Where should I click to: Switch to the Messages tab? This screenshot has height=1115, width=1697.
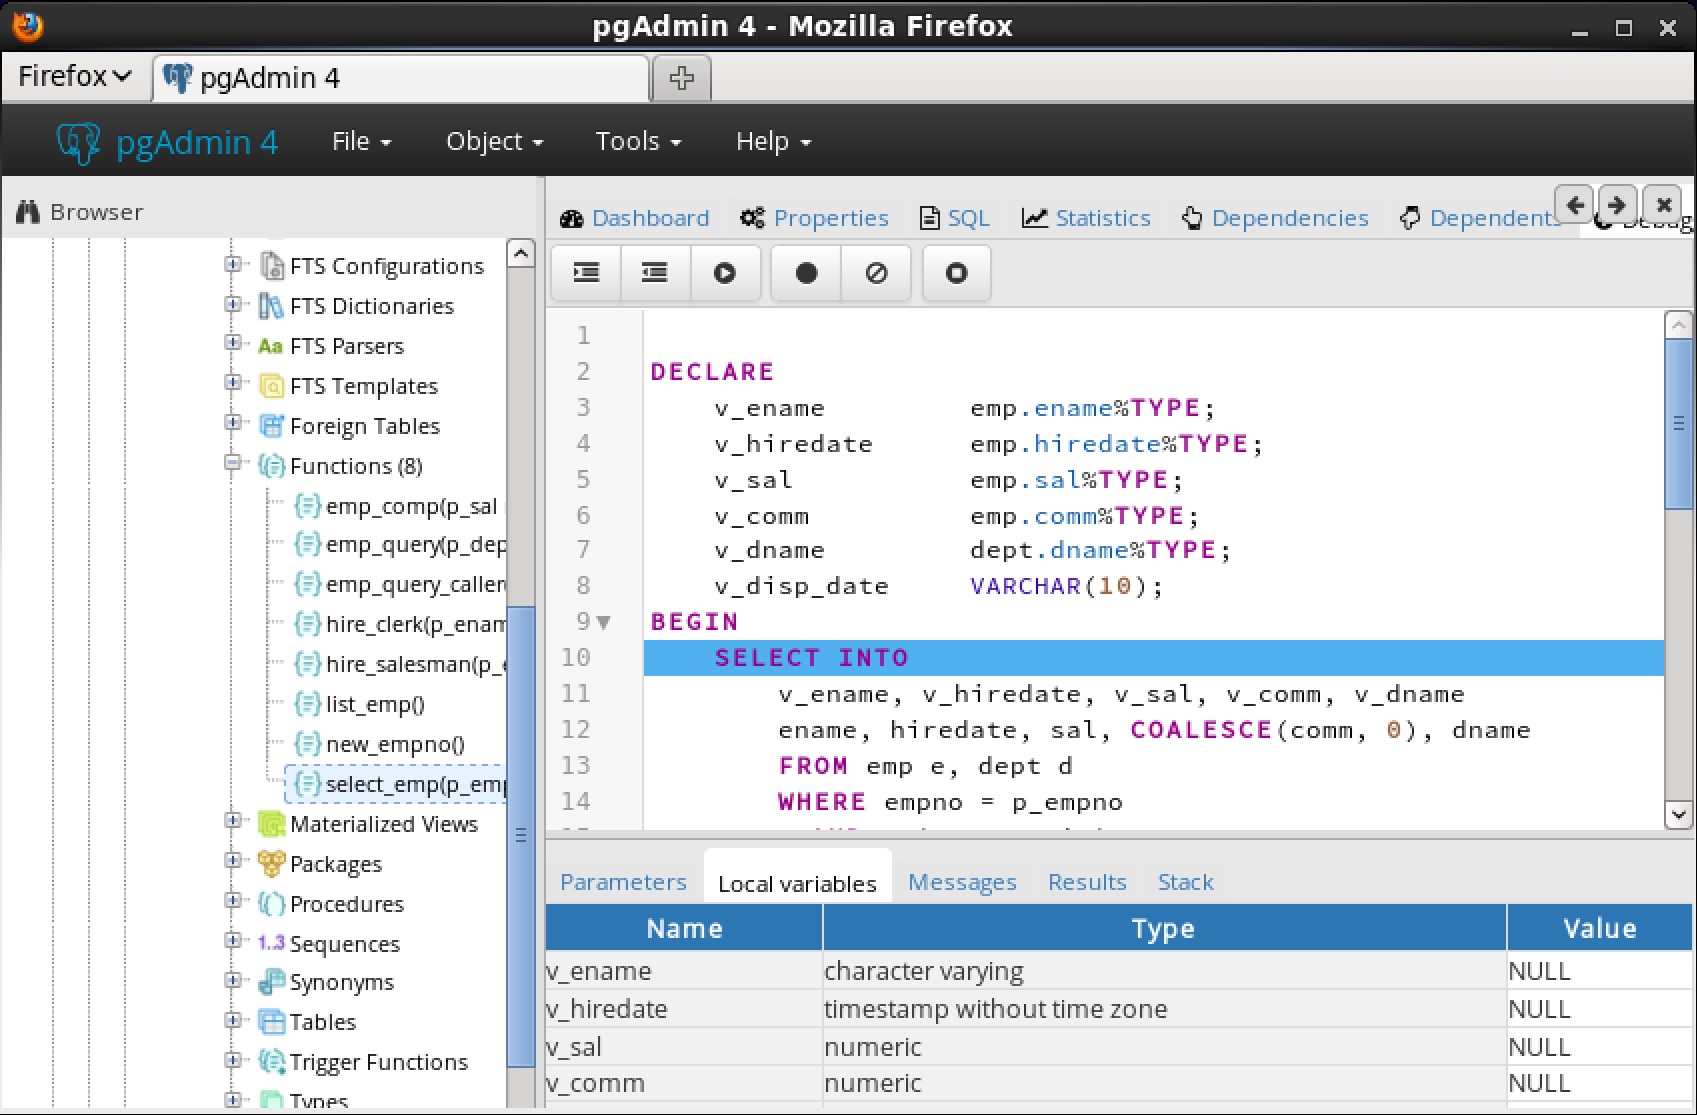[961, 882]
